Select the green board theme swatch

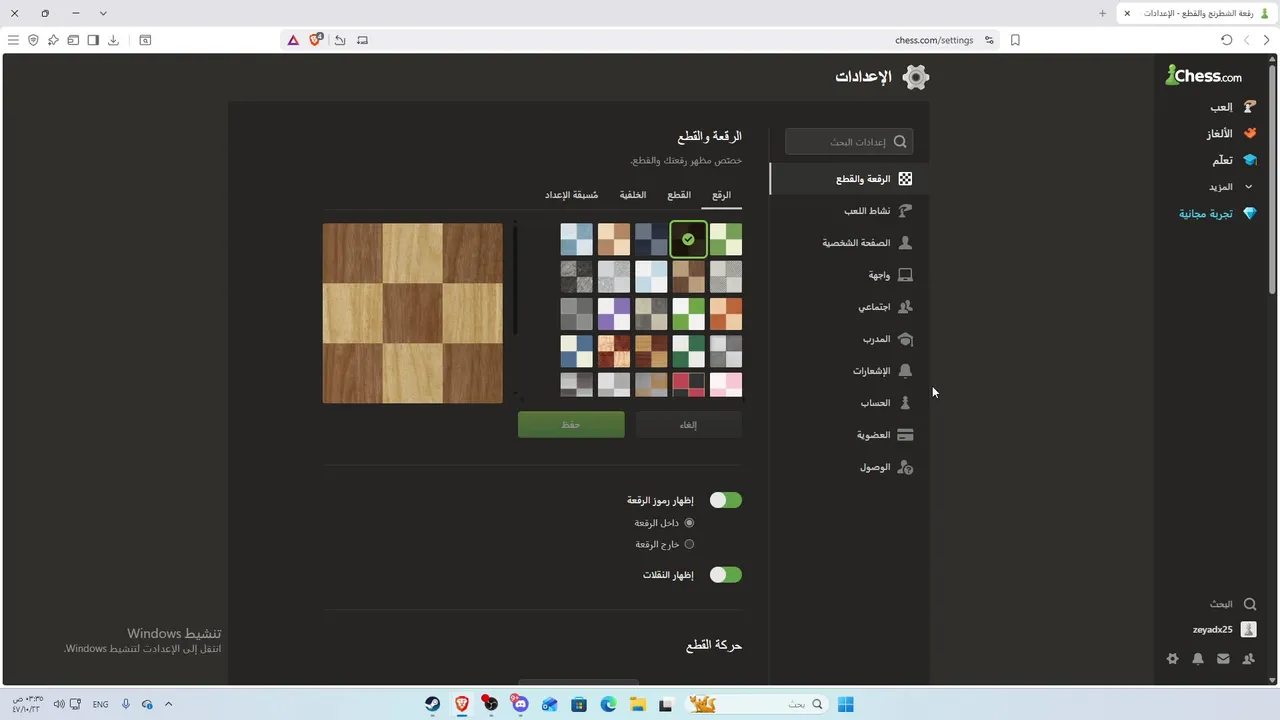tap(726, 240)
